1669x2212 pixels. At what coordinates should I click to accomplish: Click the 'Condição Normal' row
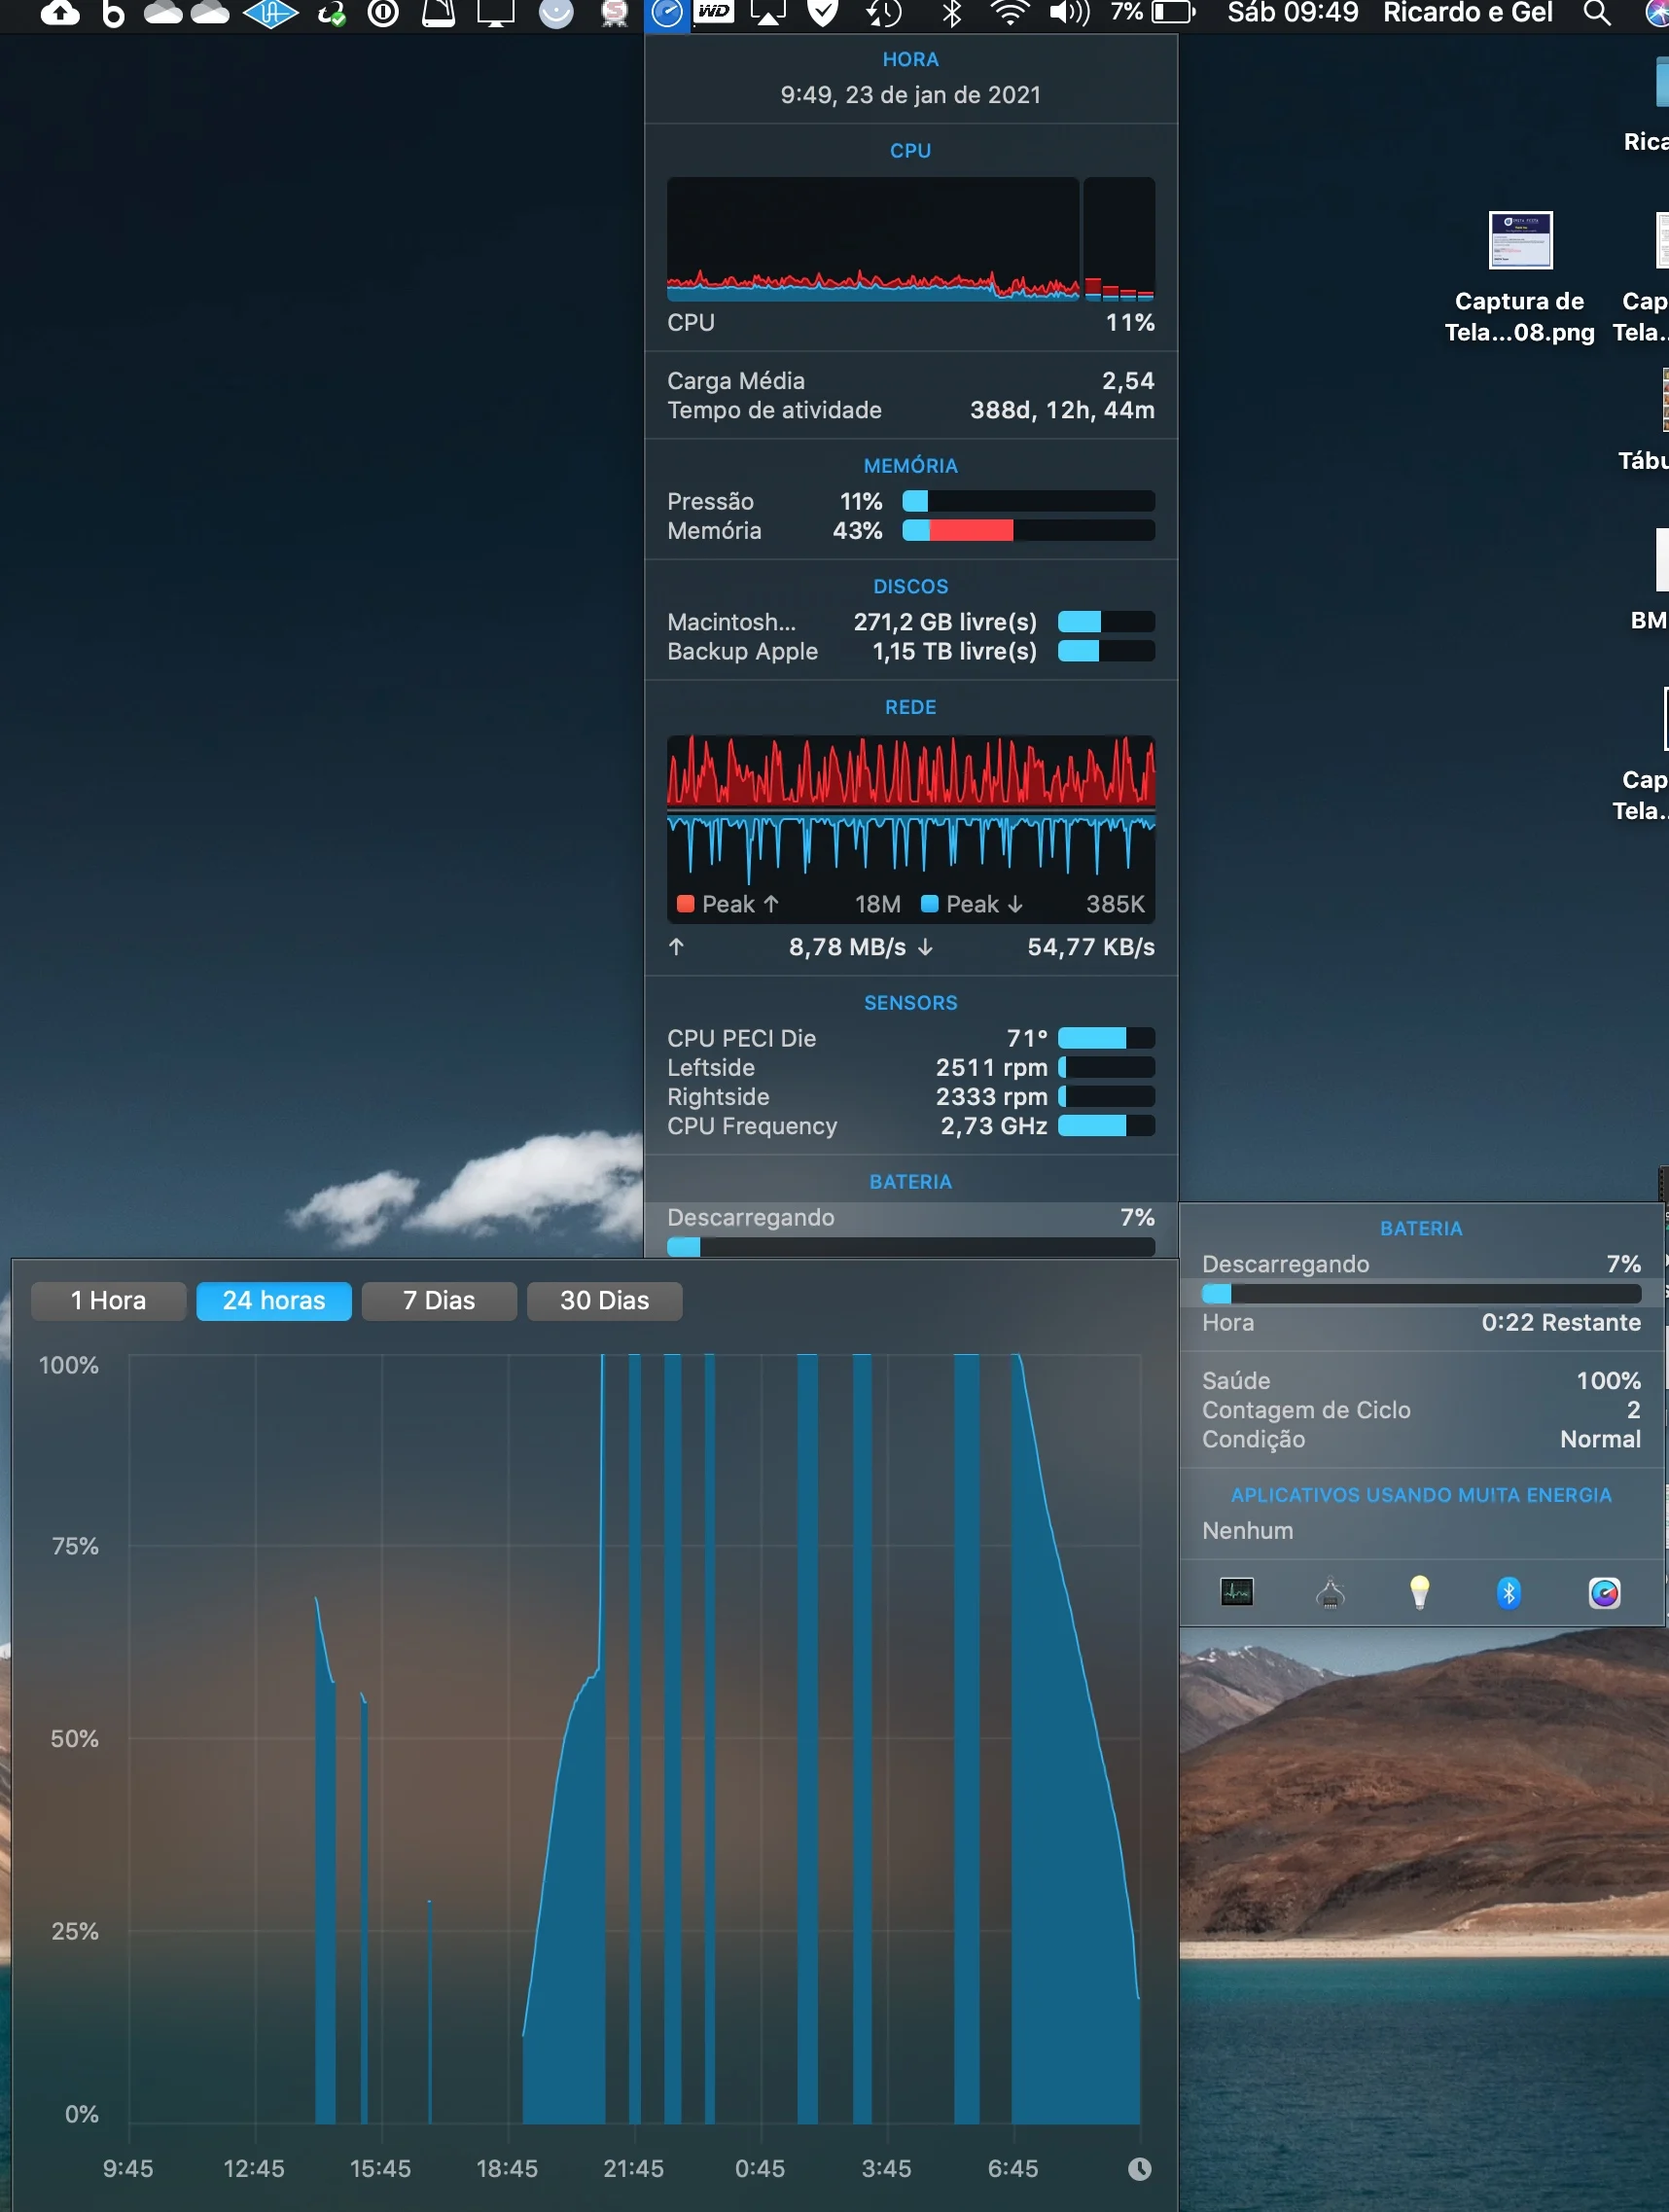1421,1439
